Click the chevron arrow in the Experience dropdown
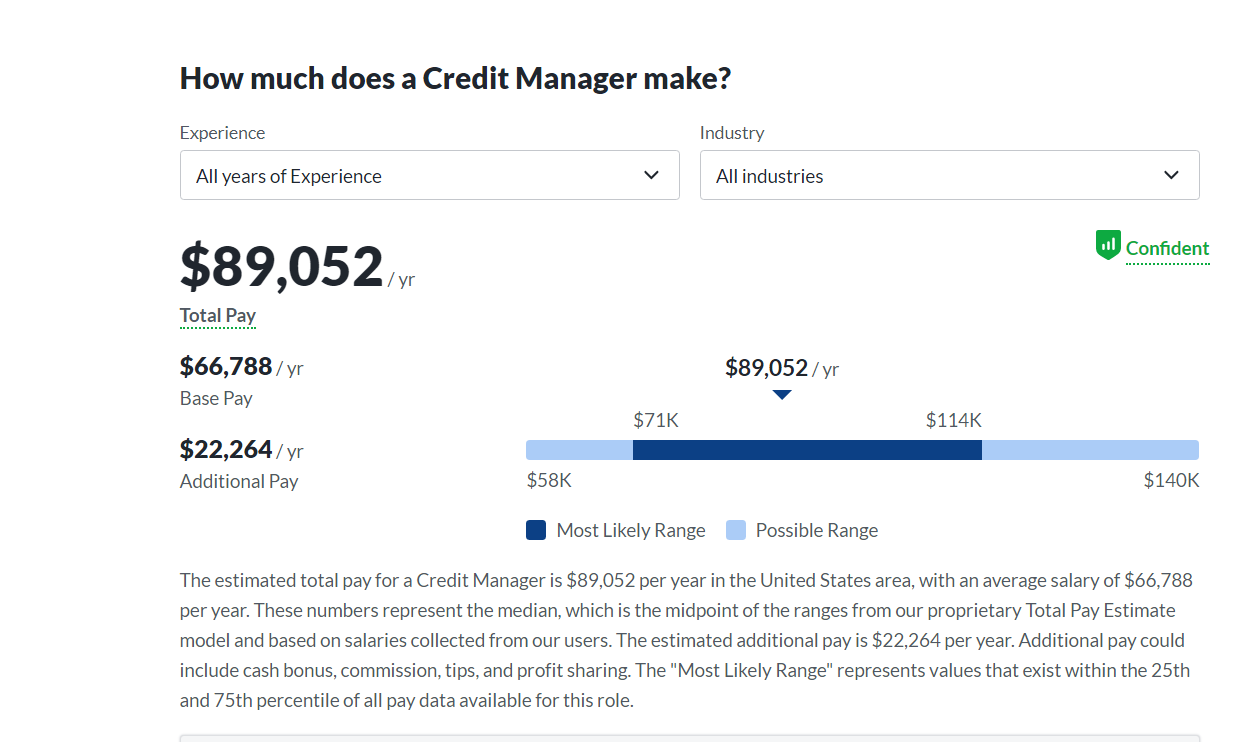 (x=651, y=175)
